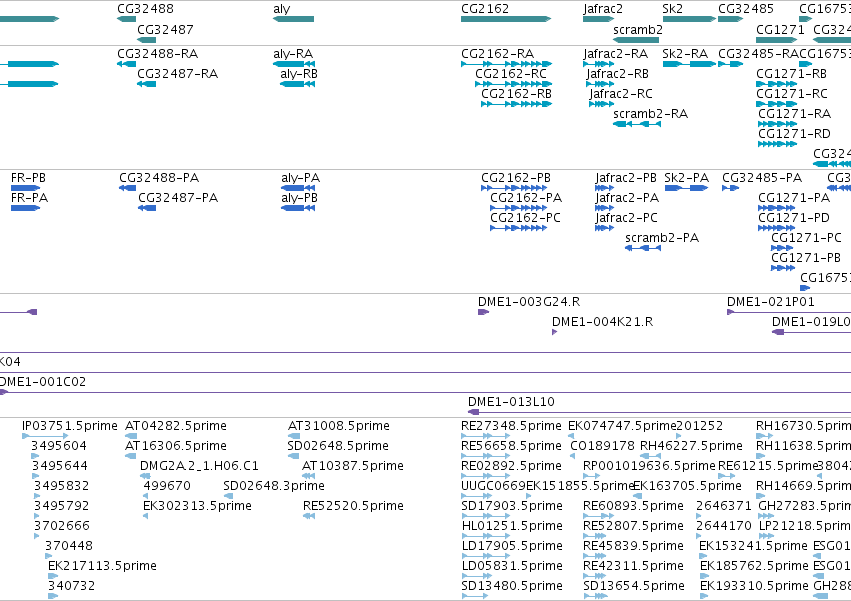Click the CG32485 gene label
Image resolution: width=851 pixels, height=601 pixels.
746,9
